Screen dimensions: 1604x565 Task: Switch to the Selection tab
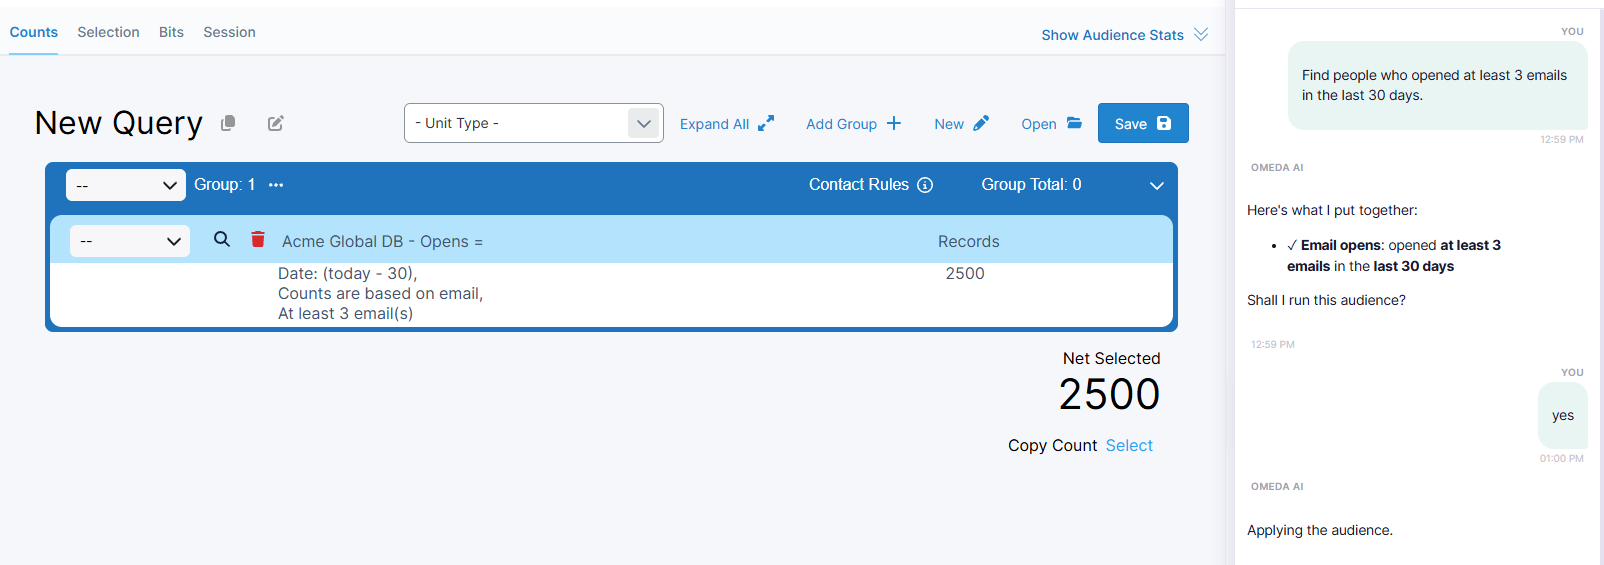(108, 32)
